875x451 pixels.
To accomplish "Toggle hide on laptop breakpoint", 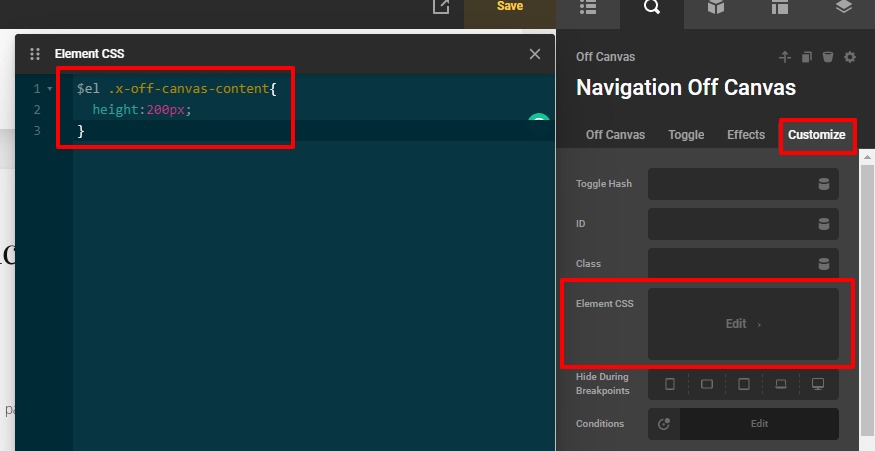I will [781, 384].
